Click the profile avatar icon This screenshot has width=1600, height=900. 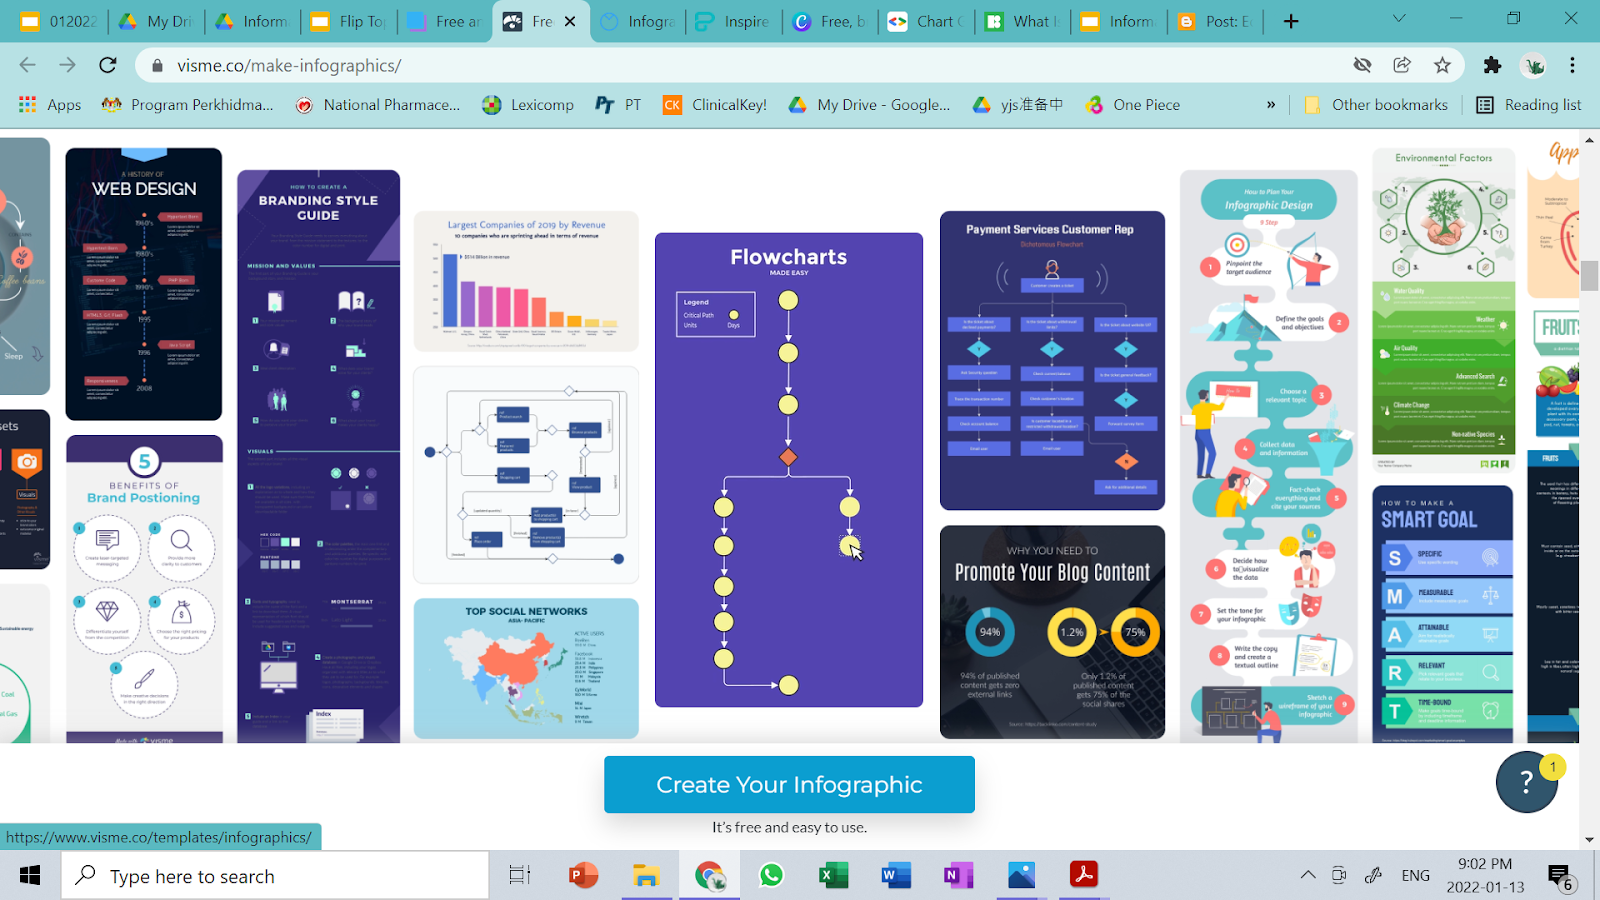(1533, 65)
